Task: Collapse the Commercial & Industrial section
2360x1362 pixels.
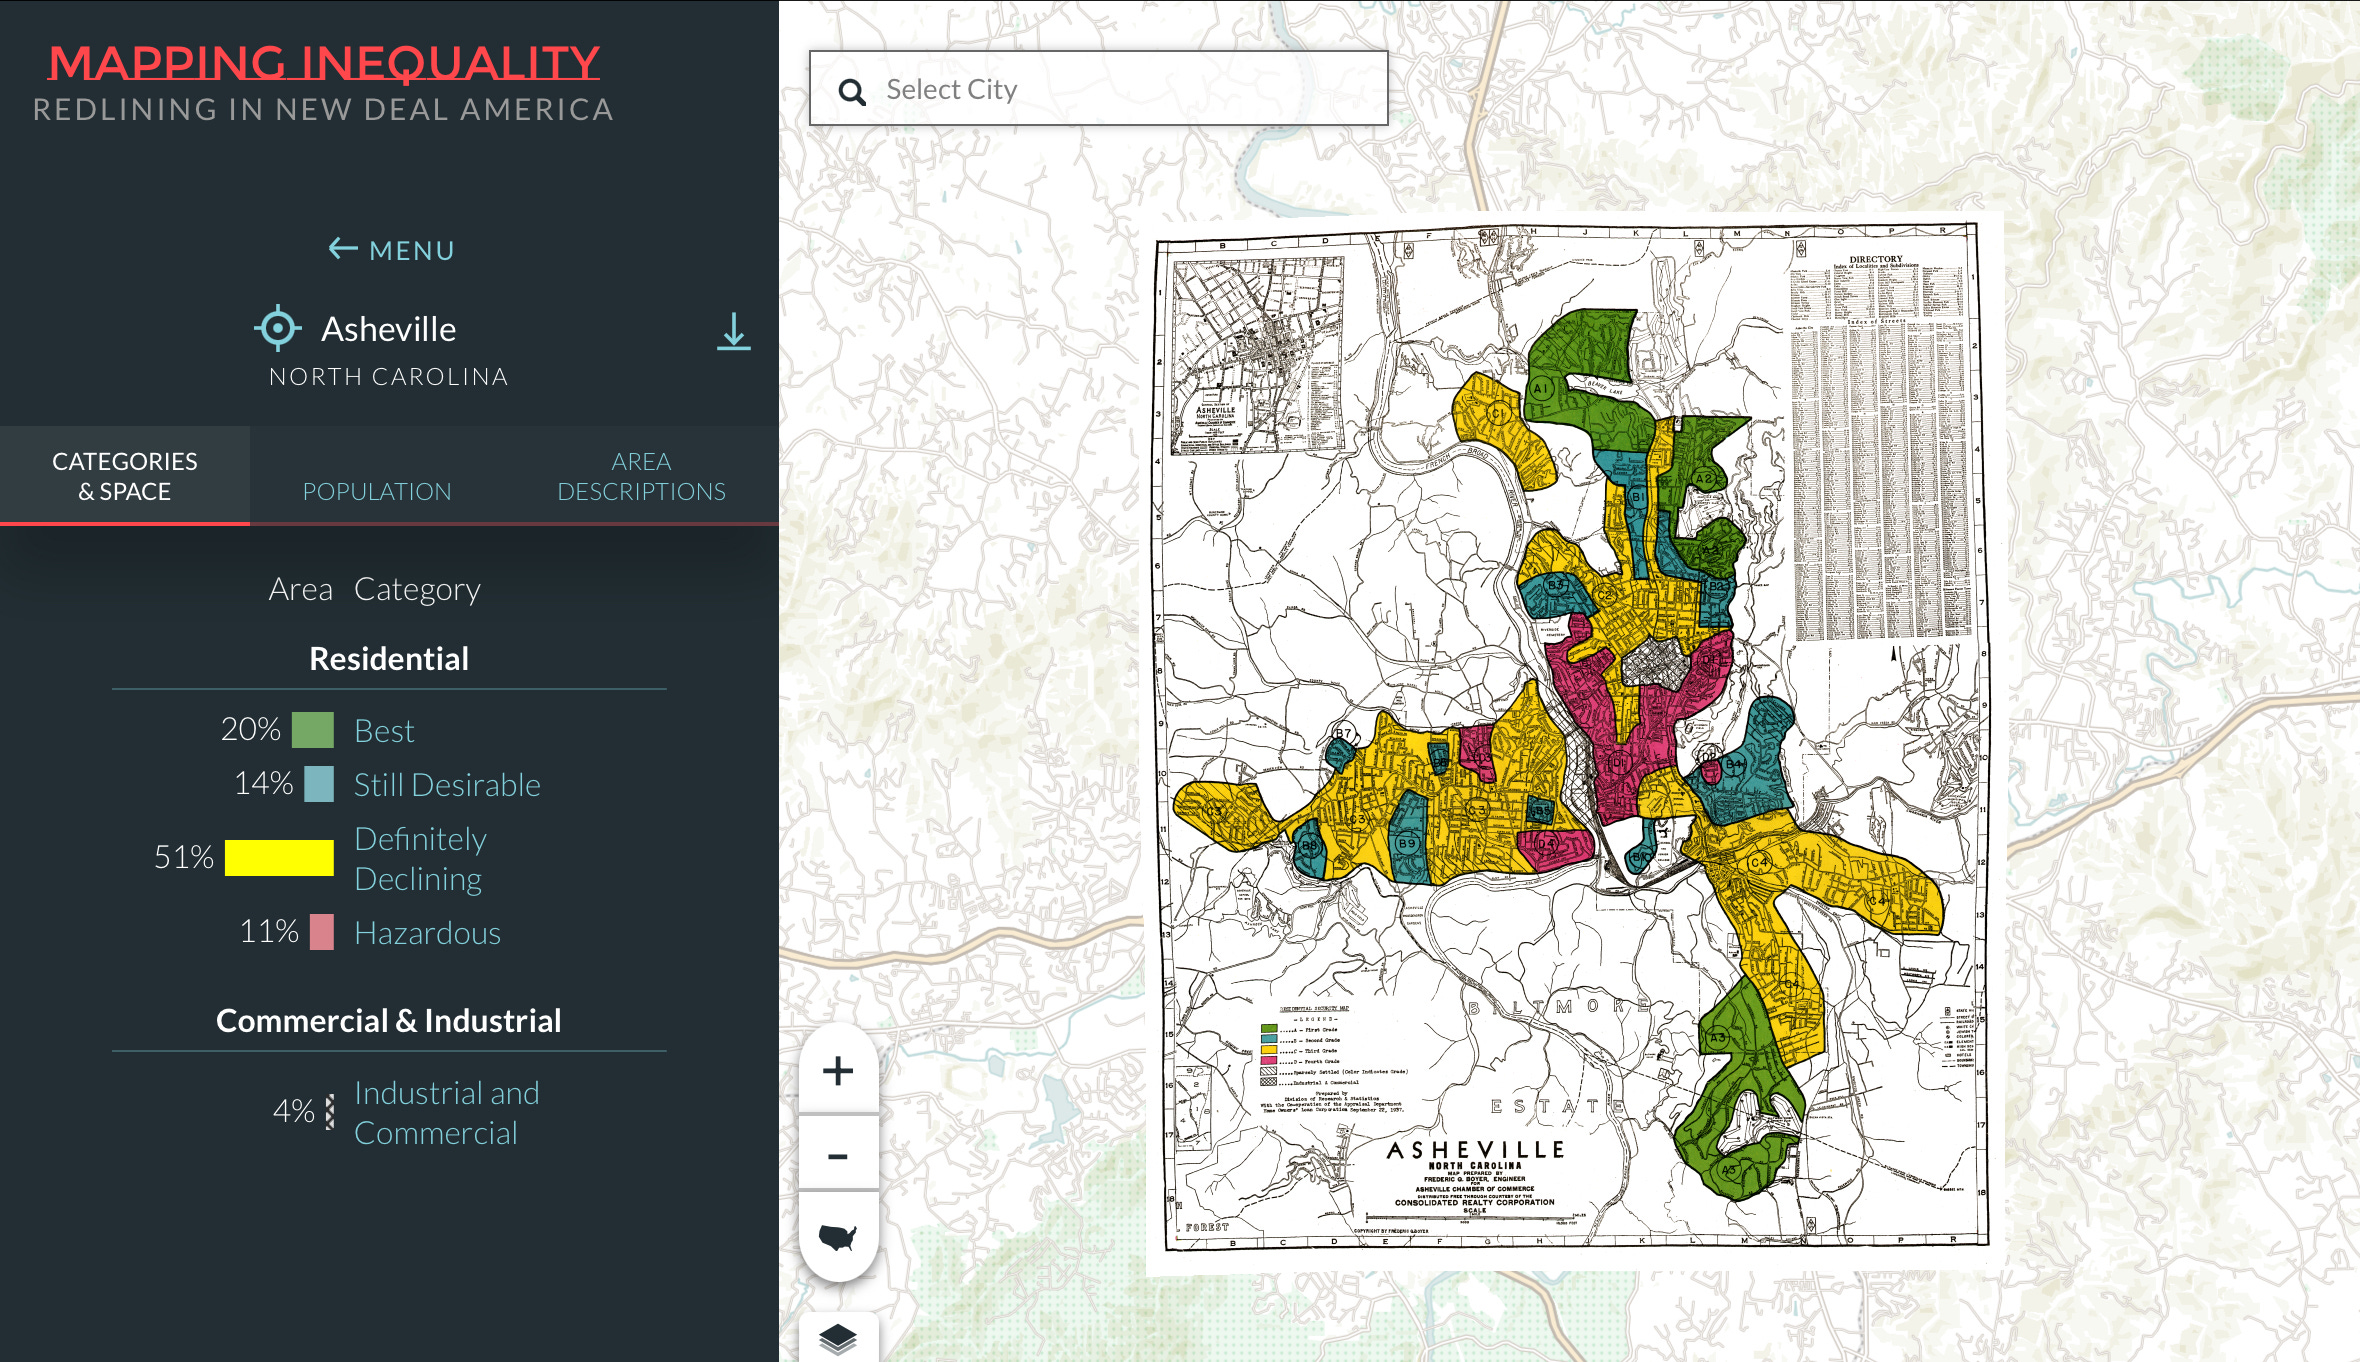Action: coord(390,1021)
